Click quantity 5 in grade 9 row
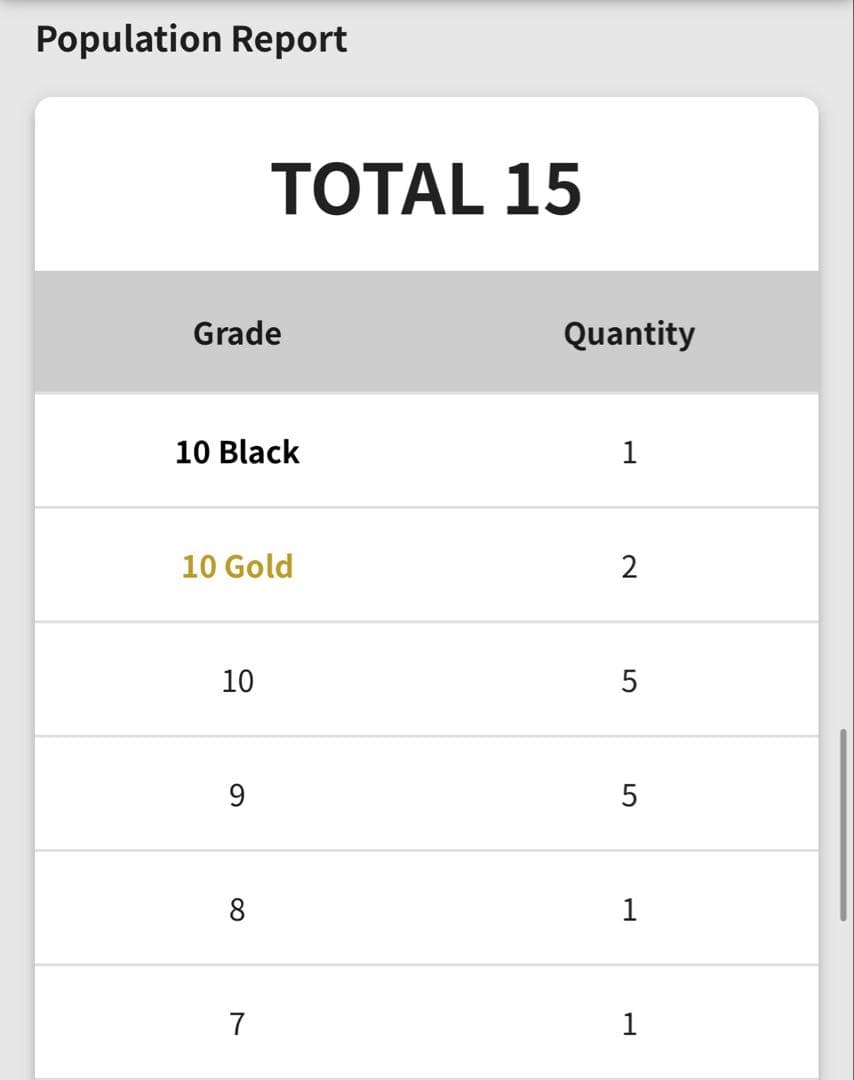 (628, 795)
